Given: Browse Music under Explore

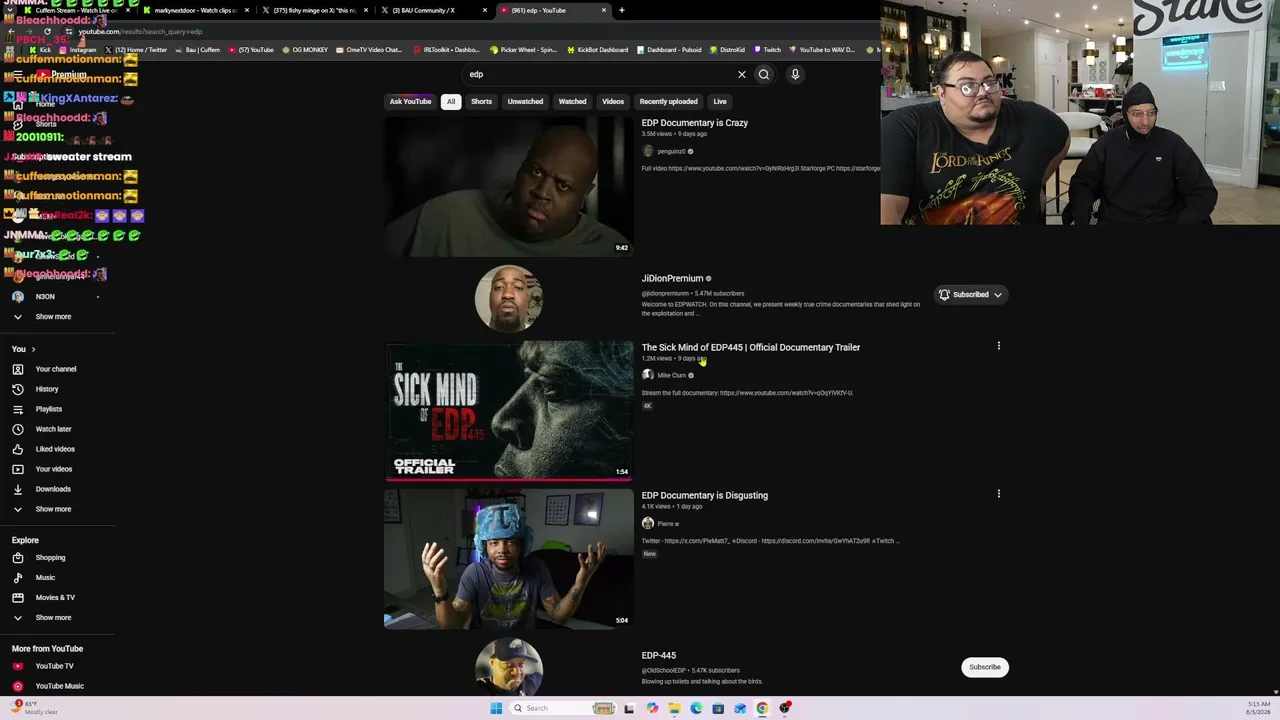Looking at the screenshot, I should [45, 578].
